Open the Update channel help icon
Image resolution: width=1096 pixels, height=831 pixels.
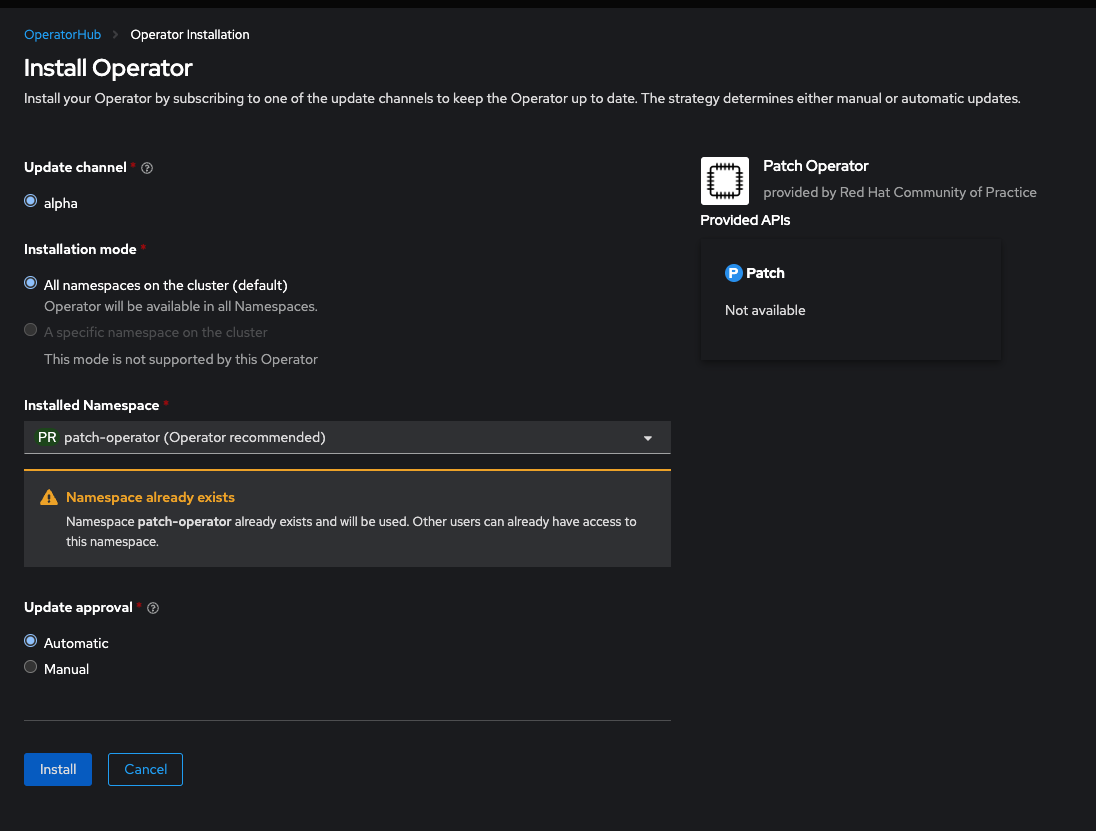coord(146,167)
